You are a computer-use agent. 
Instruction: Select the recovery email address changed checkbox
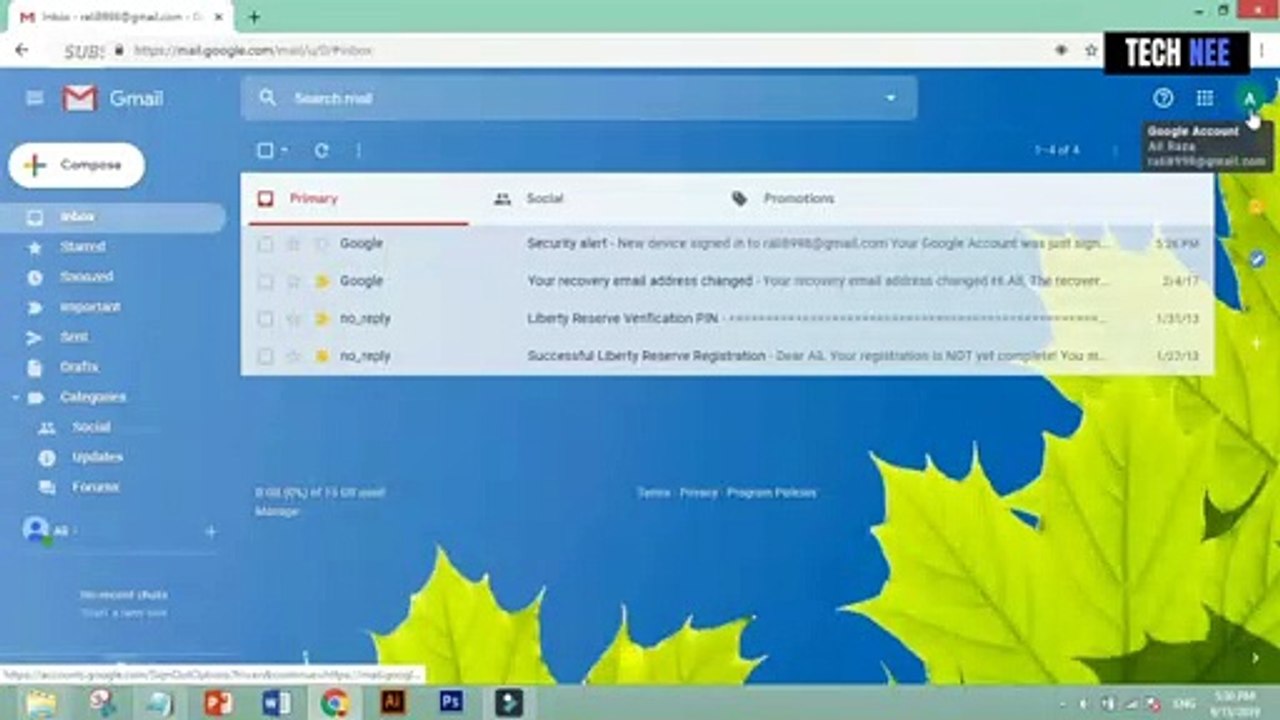tap(265, 281)
